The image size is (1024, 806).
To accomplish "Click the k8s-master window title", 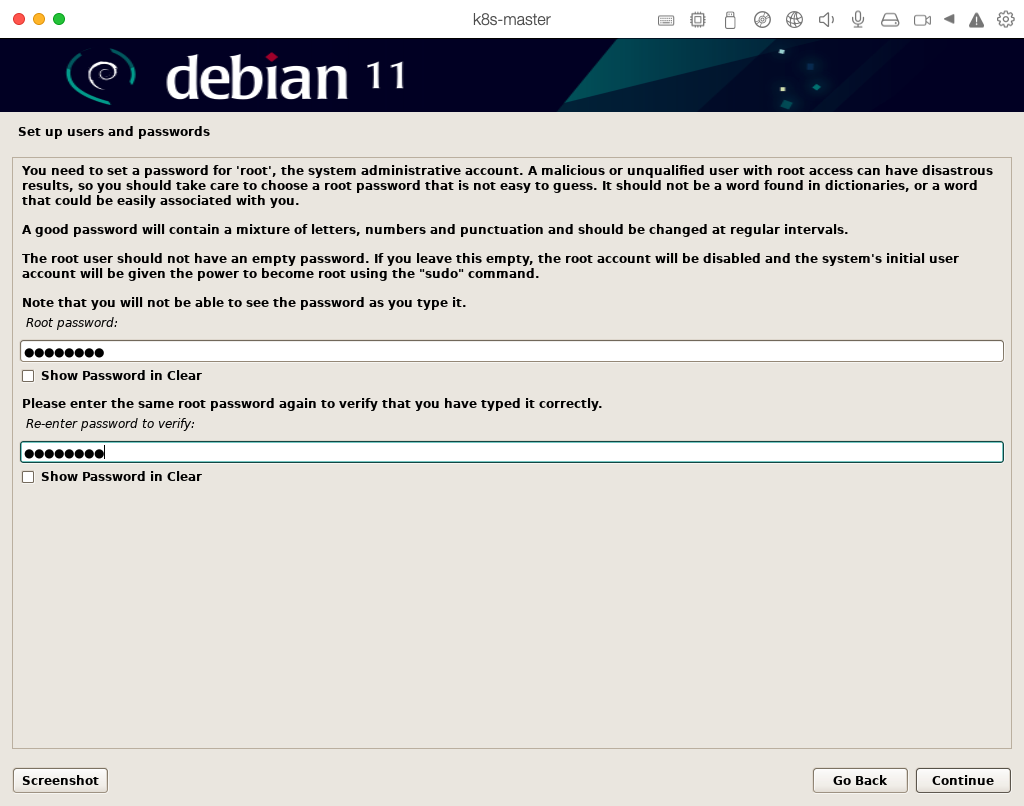I will (511, 20).
